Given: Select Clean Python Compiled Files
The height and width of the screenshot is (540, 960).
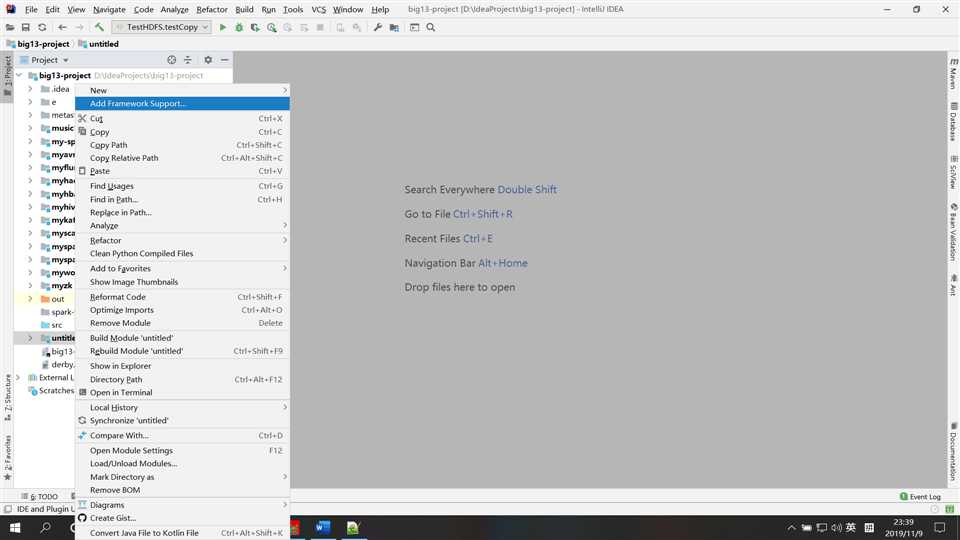Looking at the screenshot, I should tap(182, 253).
